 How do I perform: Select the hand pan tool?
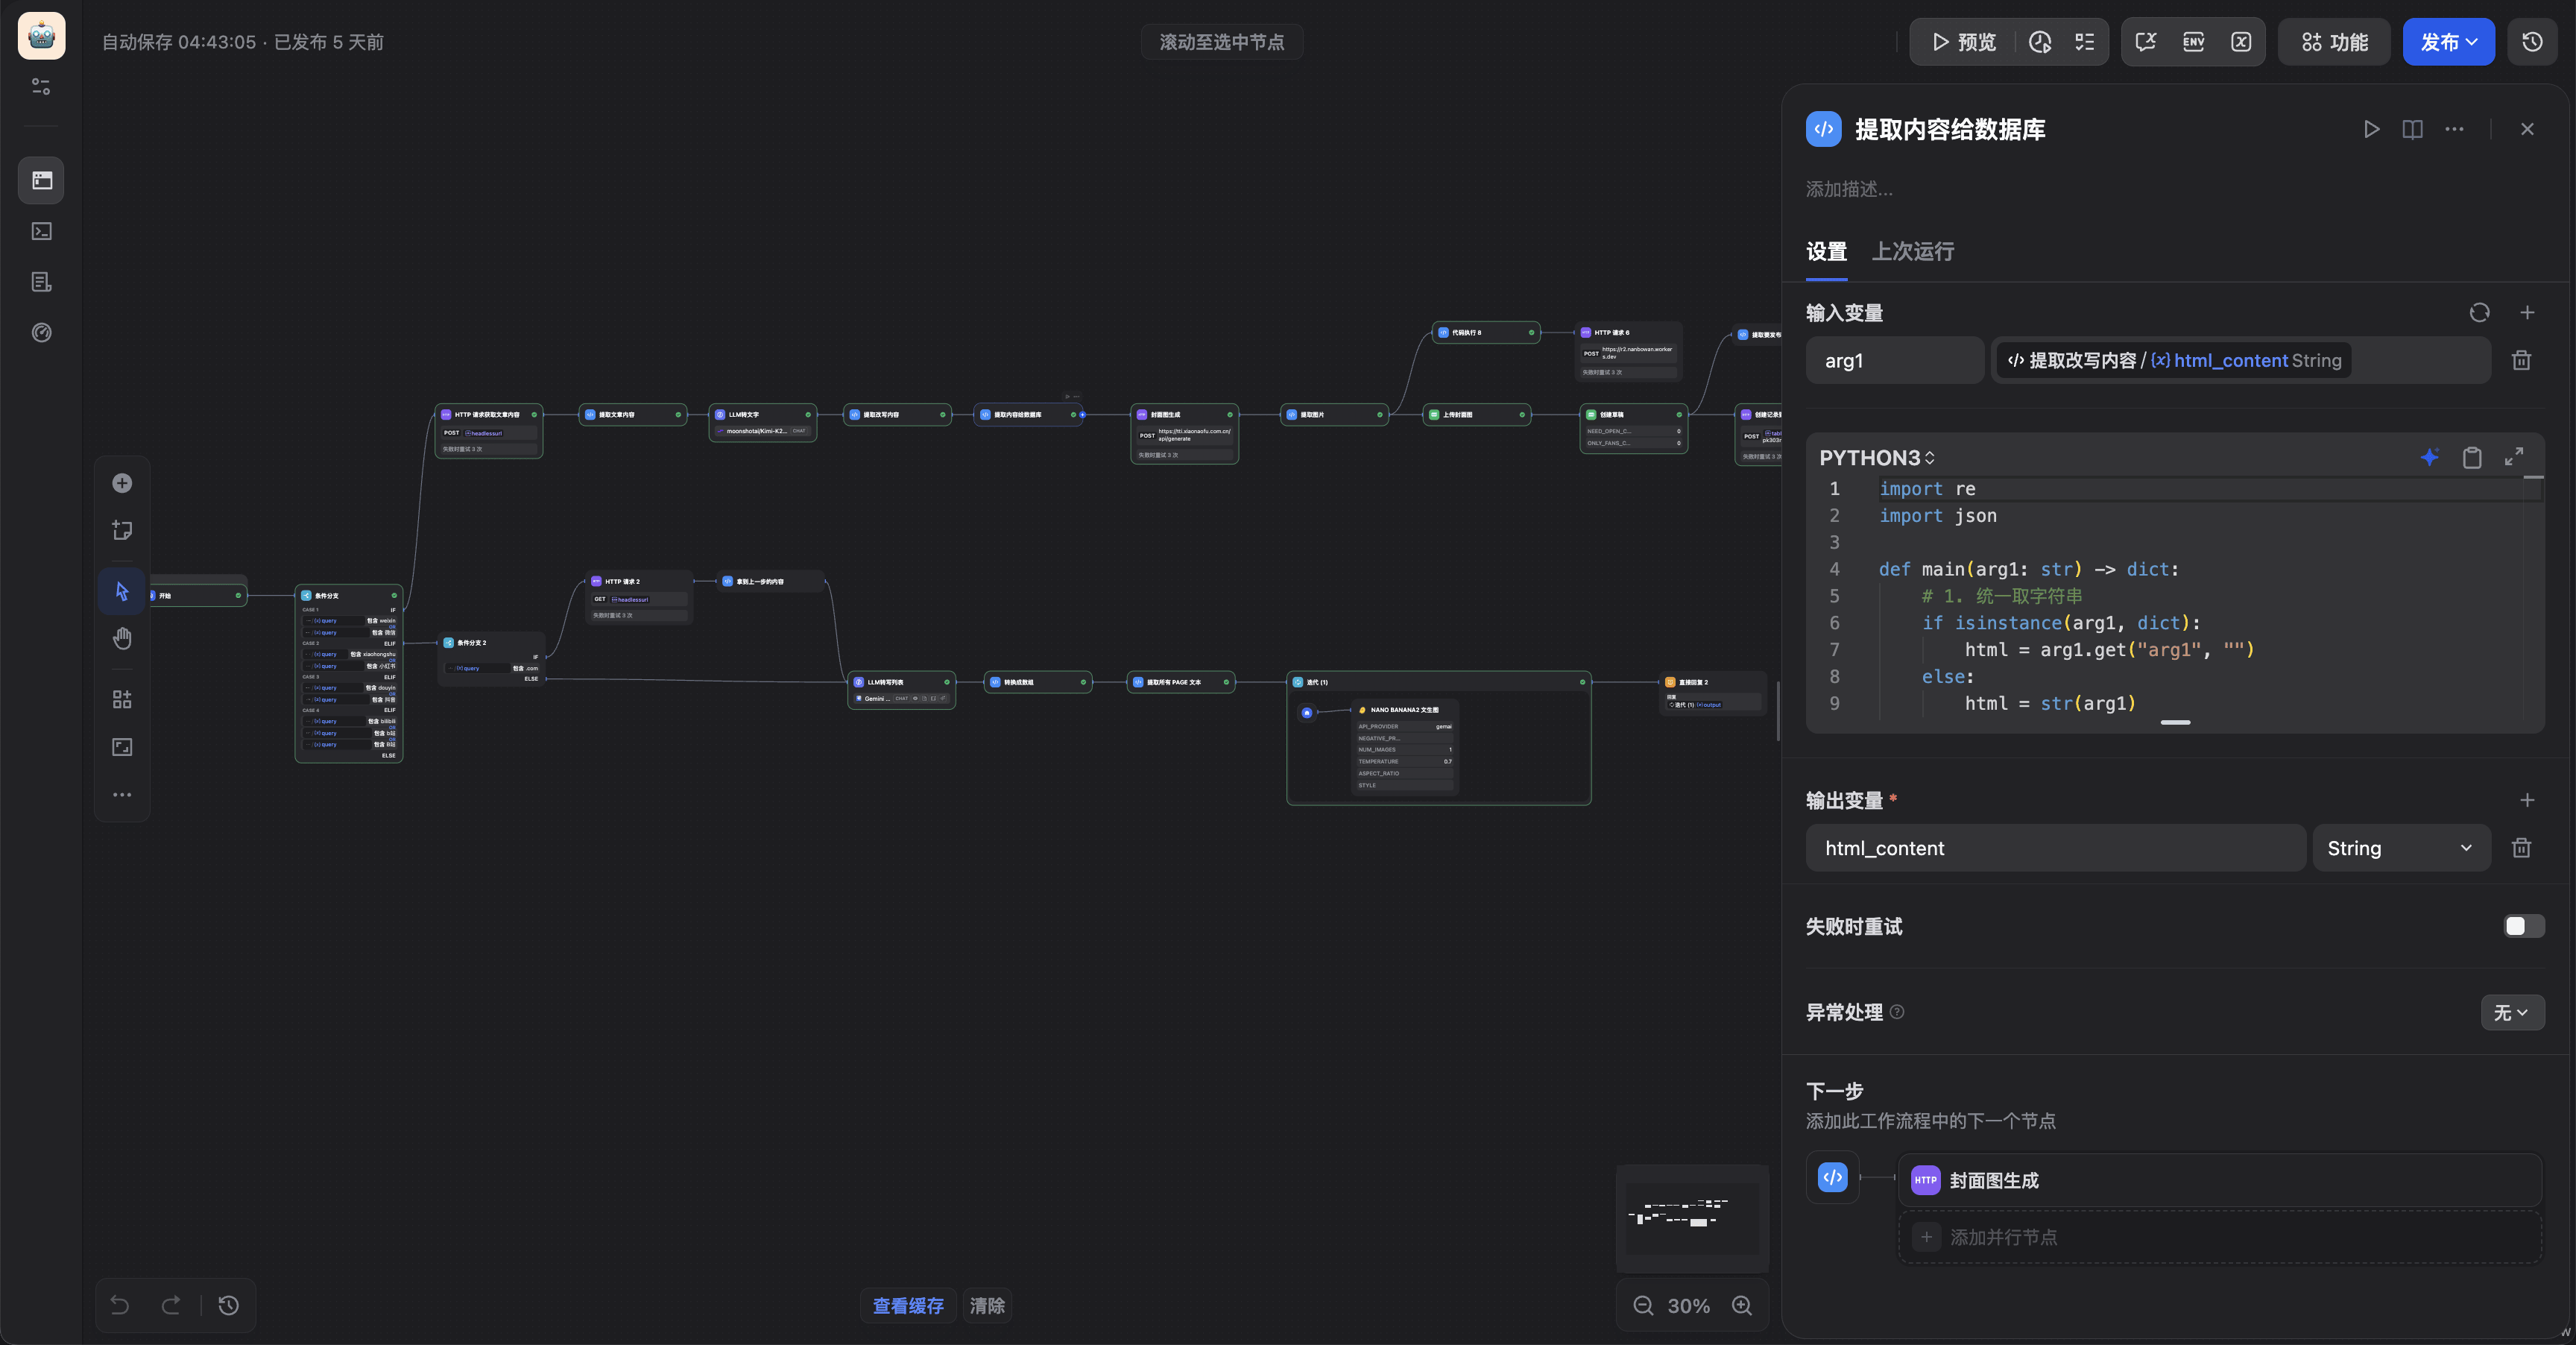pyautogui.click(x=122, y=638)
